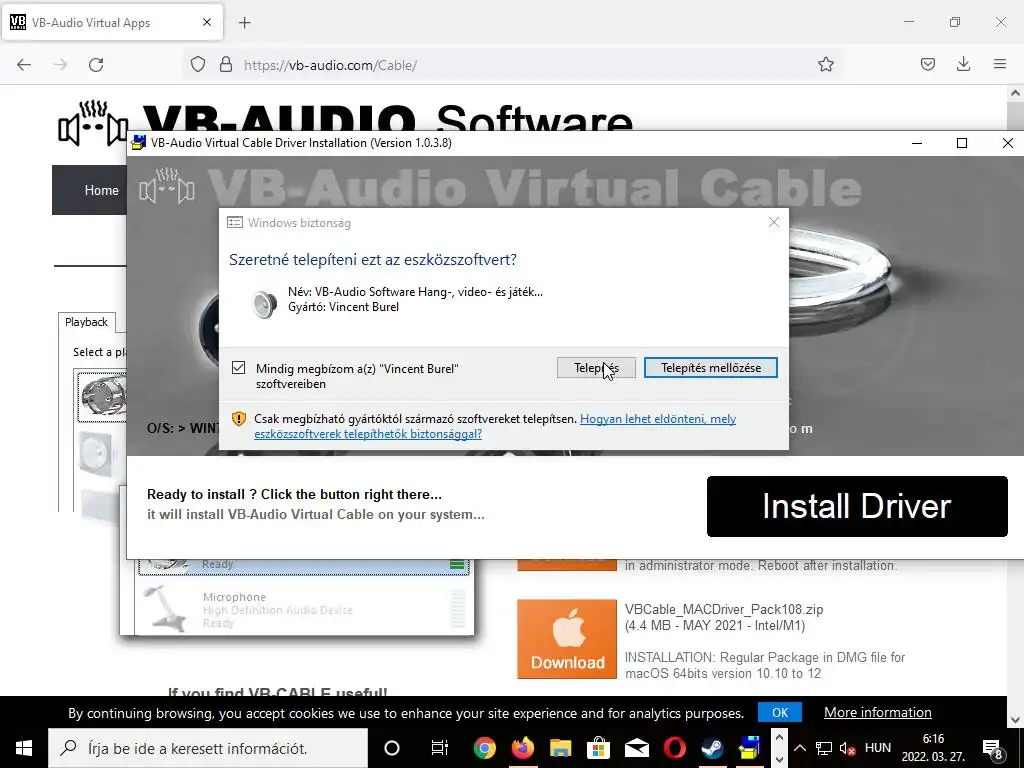
Task: Accept cookies with the OK button
Action: [780, 712]
